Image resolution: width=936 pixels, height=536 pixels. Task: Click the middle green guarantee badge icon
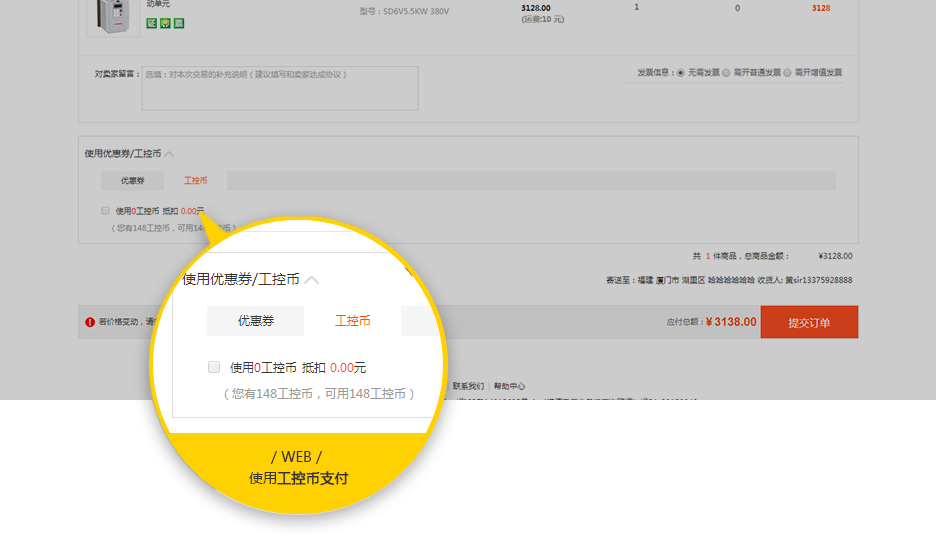[x=165, y=23]
